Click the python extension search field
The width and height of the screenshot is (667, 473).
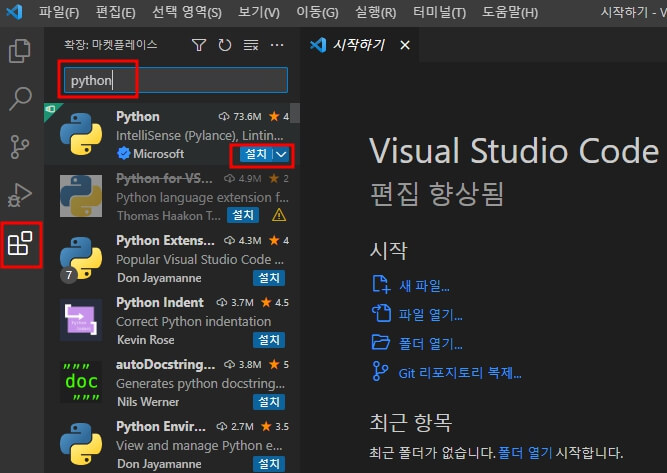pos(176,80)
